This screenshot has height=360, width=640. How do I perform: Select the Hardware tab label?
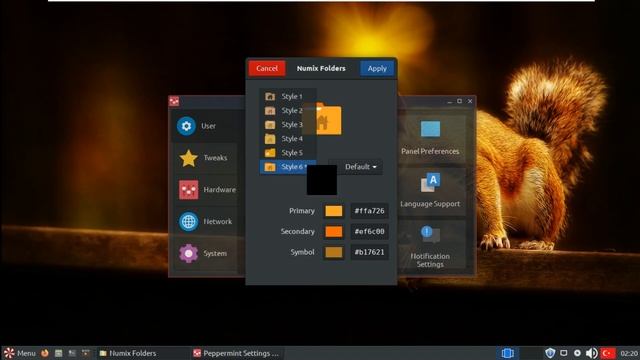click(x=219, y=190)
